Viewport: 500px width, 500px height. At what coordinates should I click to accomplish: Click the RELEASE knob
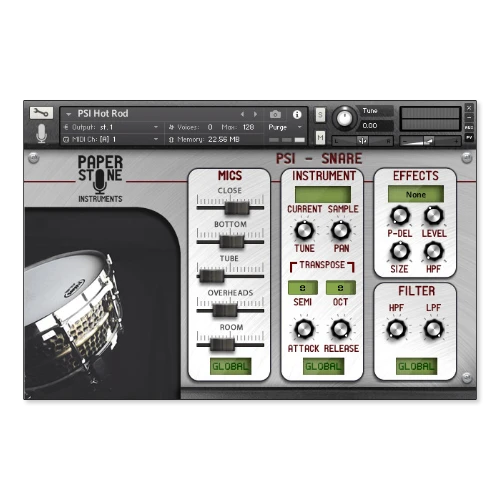pyautogui.click(x=341, y=329)
